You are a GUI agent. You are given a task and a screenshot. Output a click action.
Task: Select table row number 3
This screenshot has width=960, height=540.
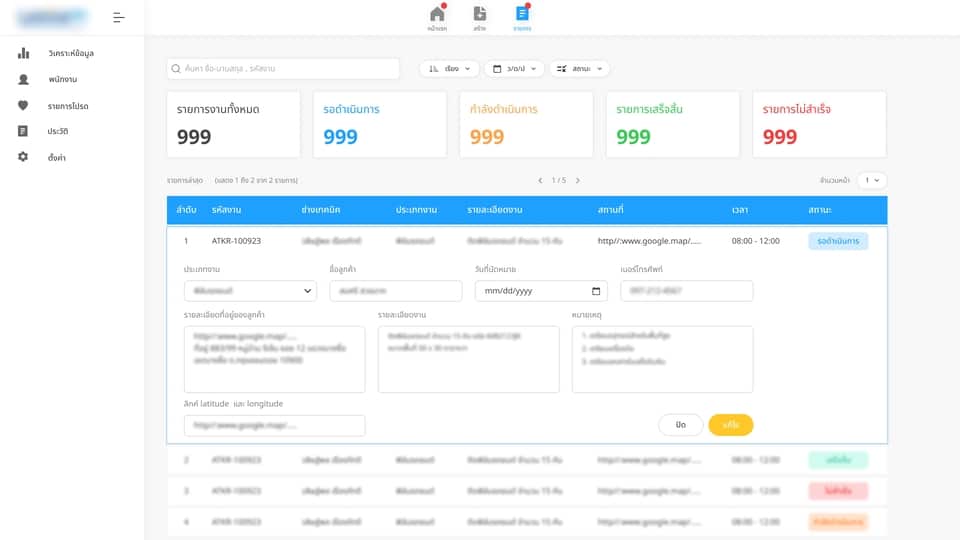pyautogui.click(x=527, y=491)
